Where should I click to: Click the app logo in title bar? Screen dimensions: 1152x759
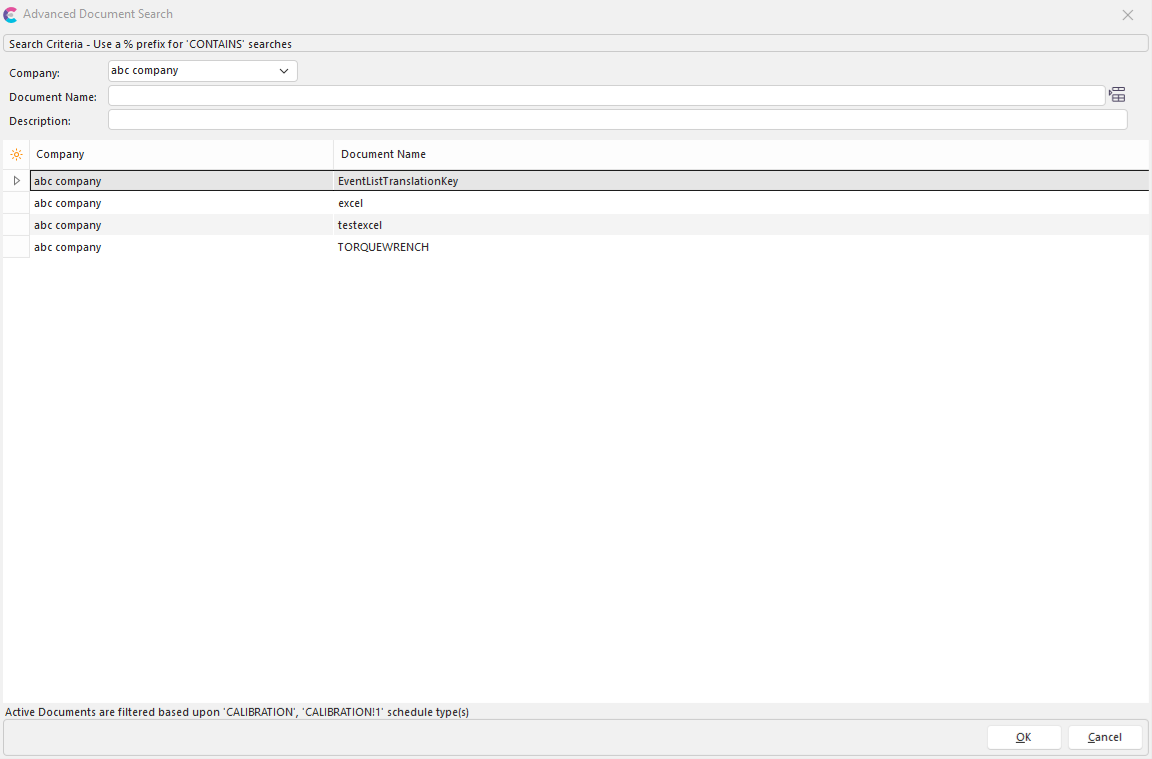(11, 14)
